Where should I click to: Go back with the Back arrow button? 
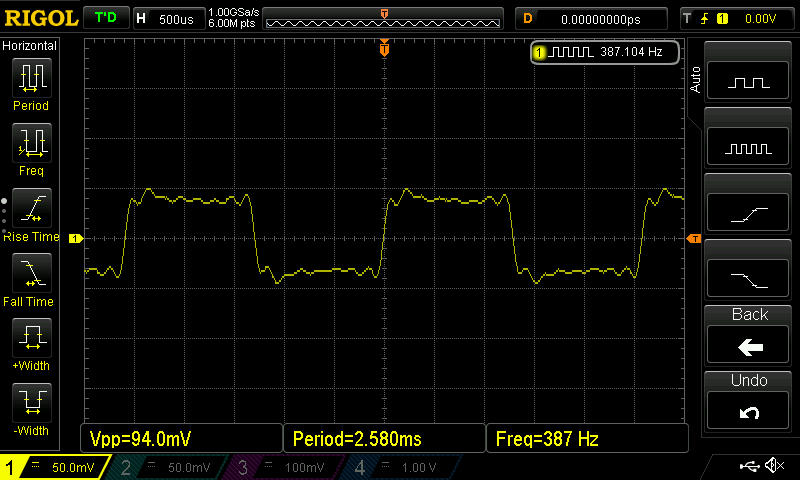(x=748, y=345)
